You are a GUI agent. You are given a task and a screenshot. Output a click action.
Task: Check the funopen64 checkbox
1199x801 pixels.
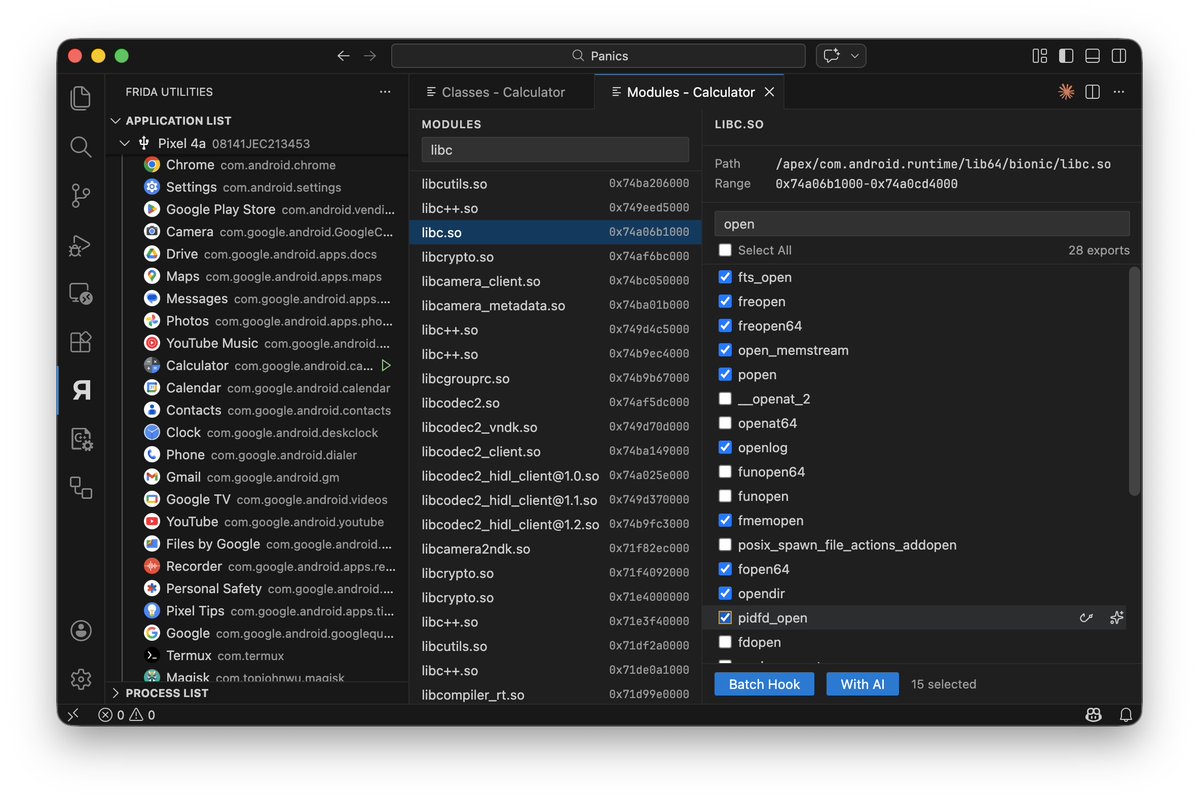(725, 472)
